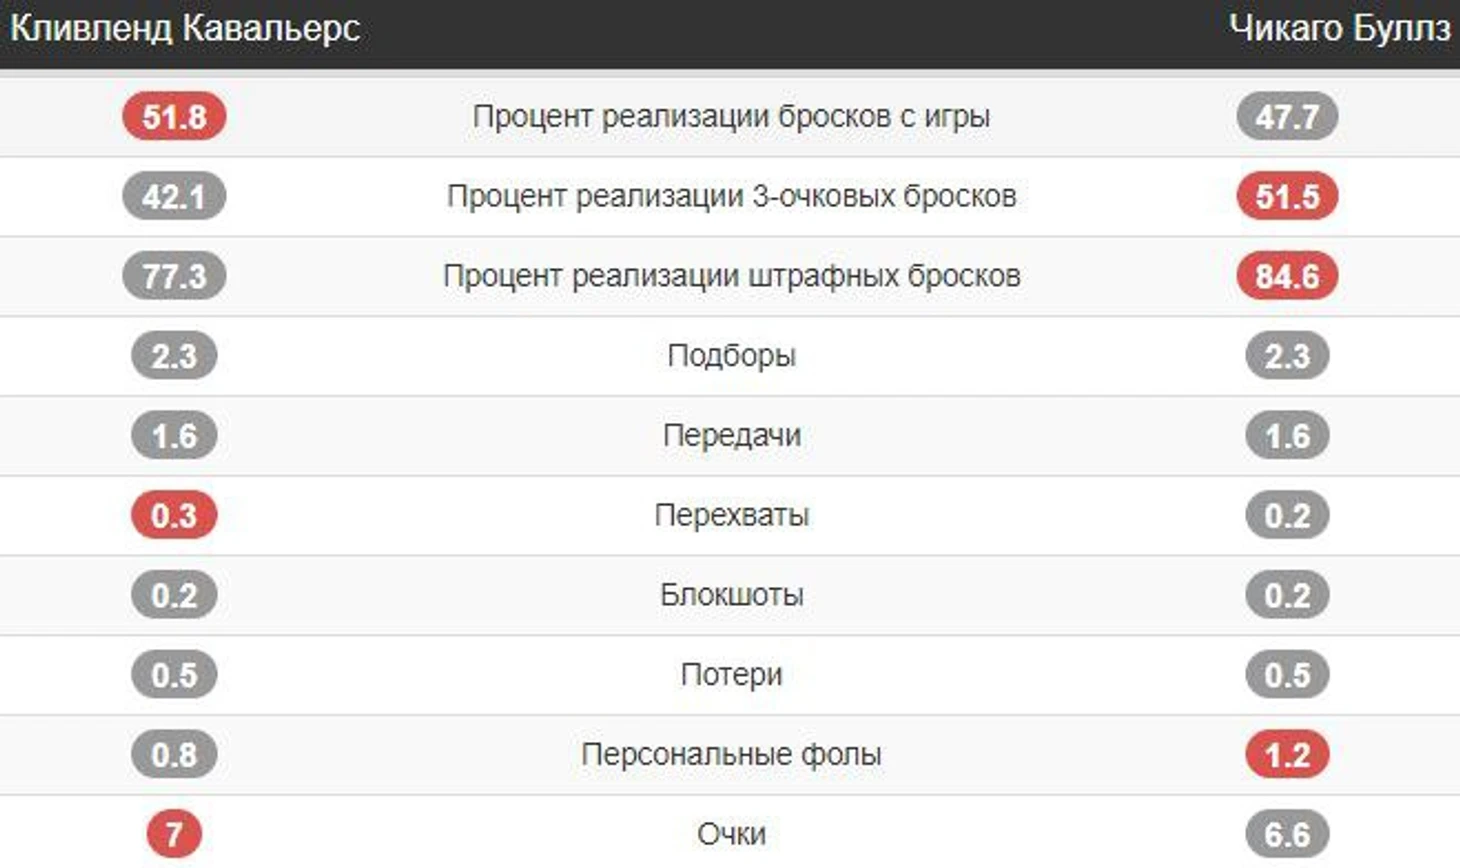
Task: Click the gray 0.8 personal fouls badge
Action: click(174, 755)
